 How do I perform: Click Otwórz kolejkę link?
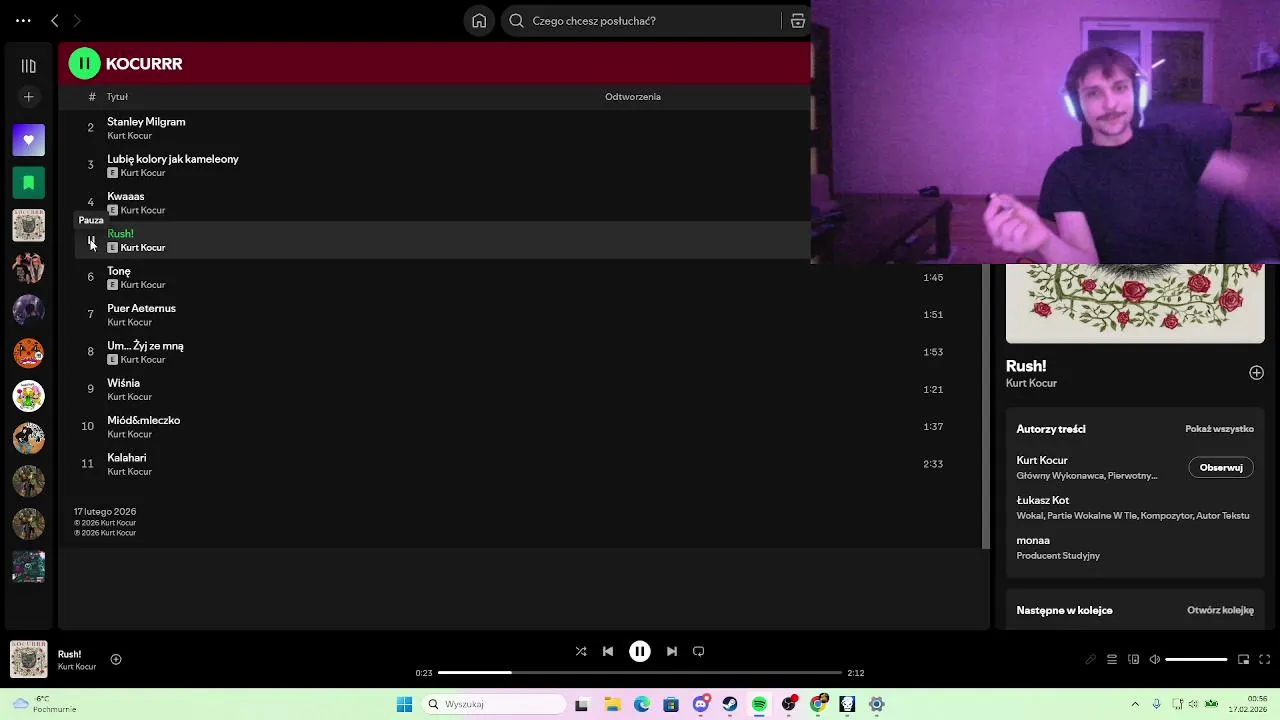click(x=1220, y=610)
